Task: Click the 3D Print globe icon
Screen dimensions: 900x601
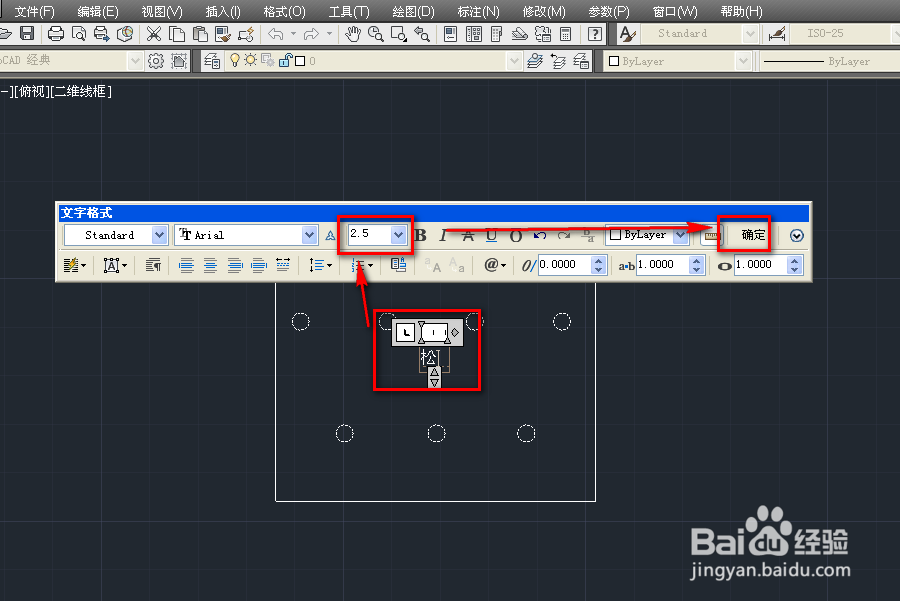Action: tap(125, 34)
